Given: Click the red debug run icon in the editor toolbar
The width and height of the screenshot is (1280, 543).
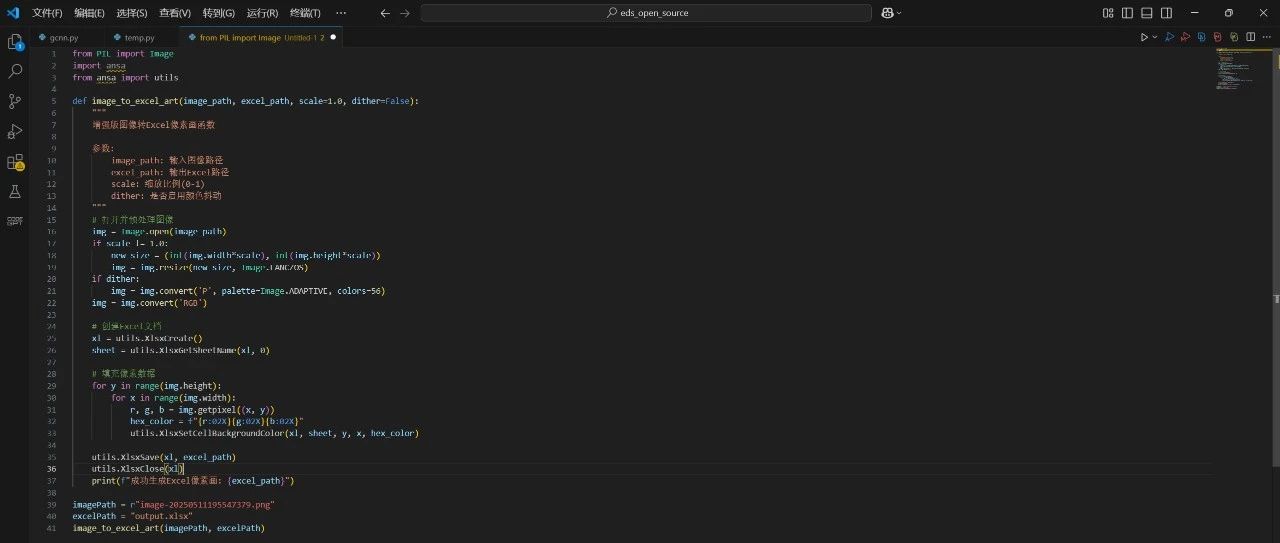Looking at the screenshot, I should pyautogui.click(x=1185, y=37).
